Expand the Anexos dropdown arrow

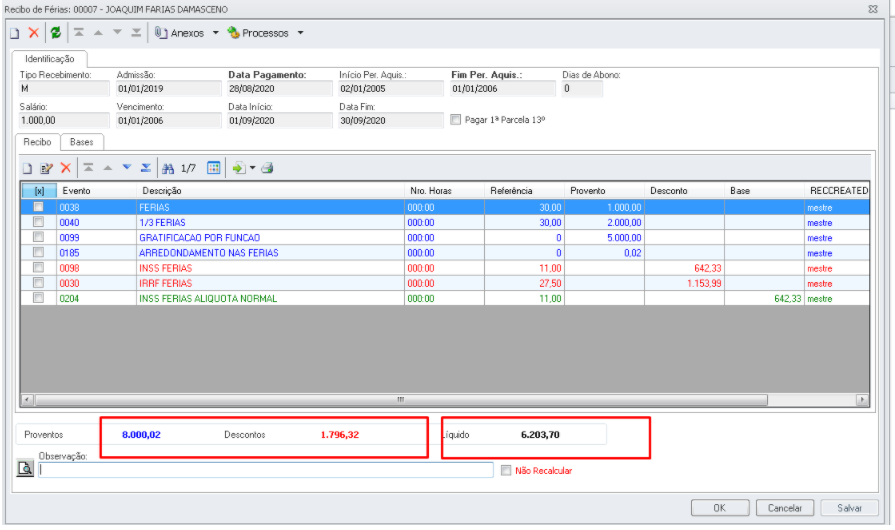click(x=216, y=33)
